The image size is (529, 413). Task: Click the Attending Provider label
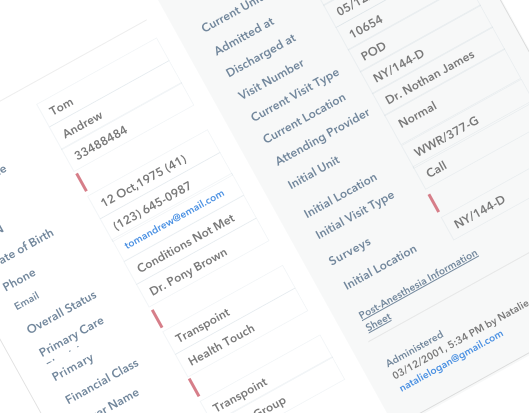coord(323,137)
